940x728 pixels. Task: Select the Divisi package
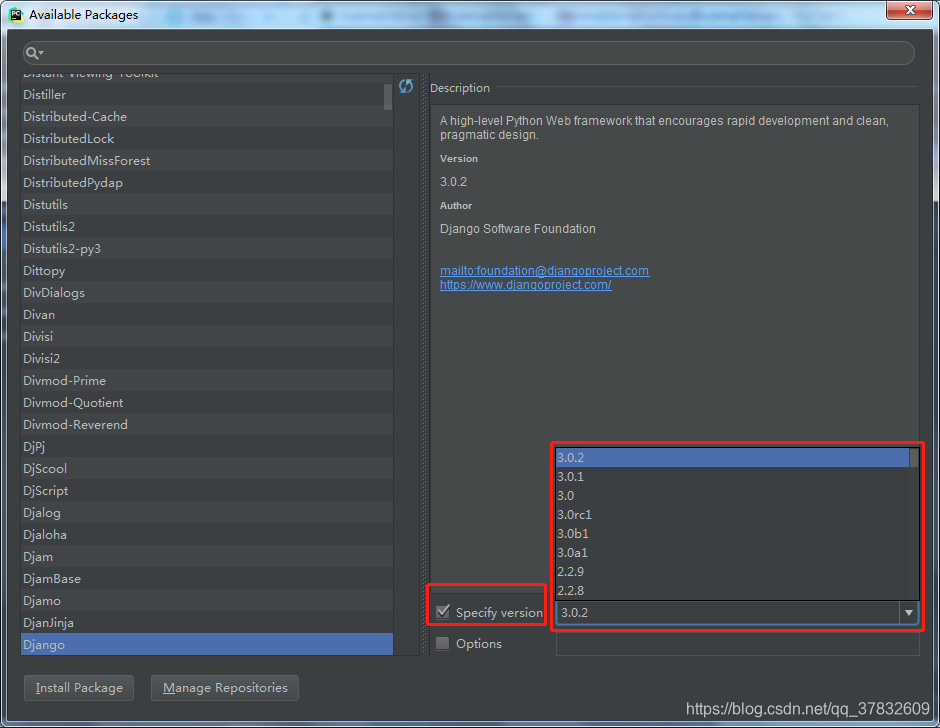pos(207,336)
